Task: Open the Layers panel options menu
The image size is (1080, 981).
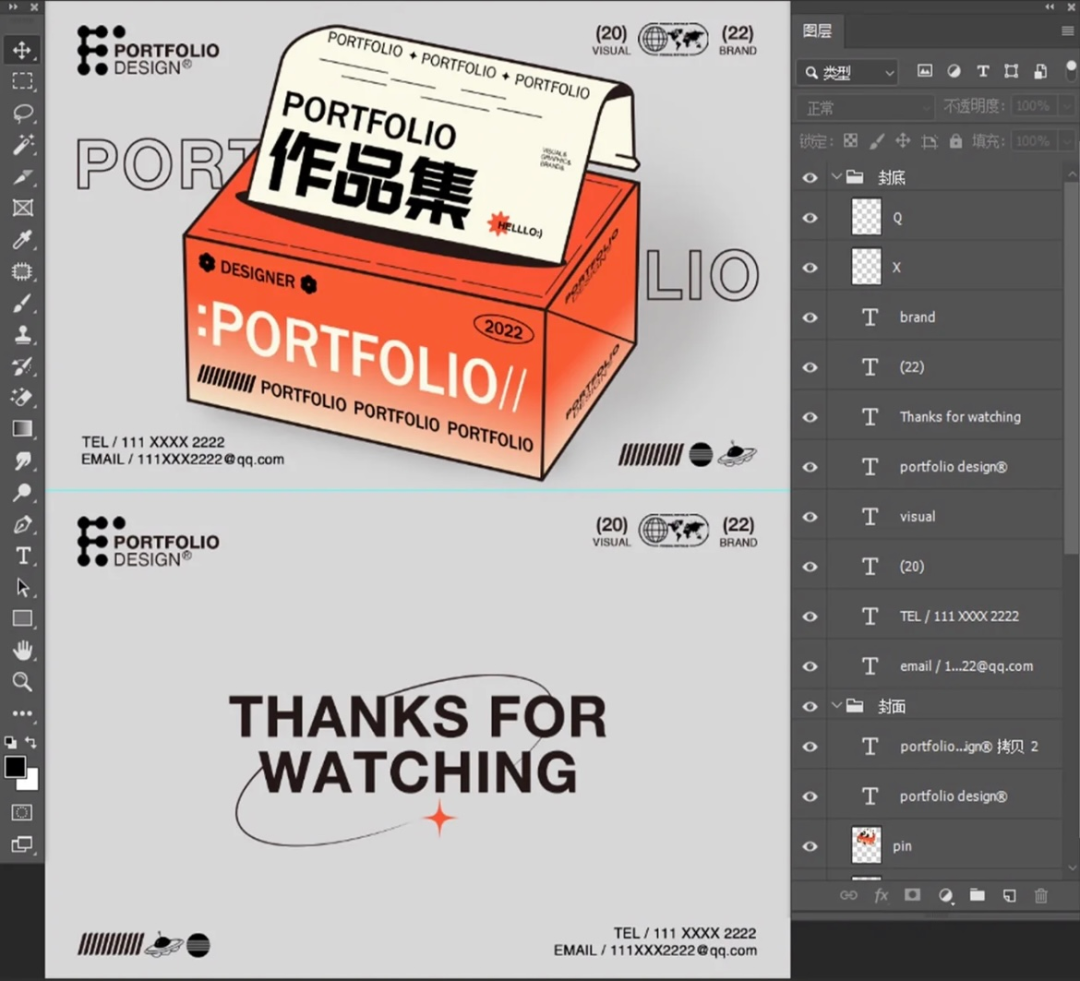Action: (1067, 31)
